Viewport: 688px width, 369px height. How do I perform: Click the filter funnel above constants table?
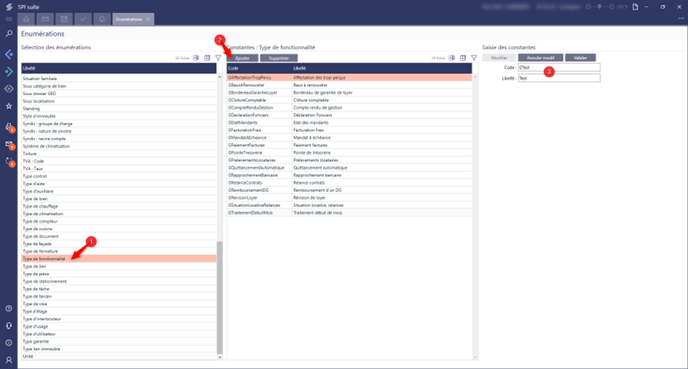click(x=474, y=58)
